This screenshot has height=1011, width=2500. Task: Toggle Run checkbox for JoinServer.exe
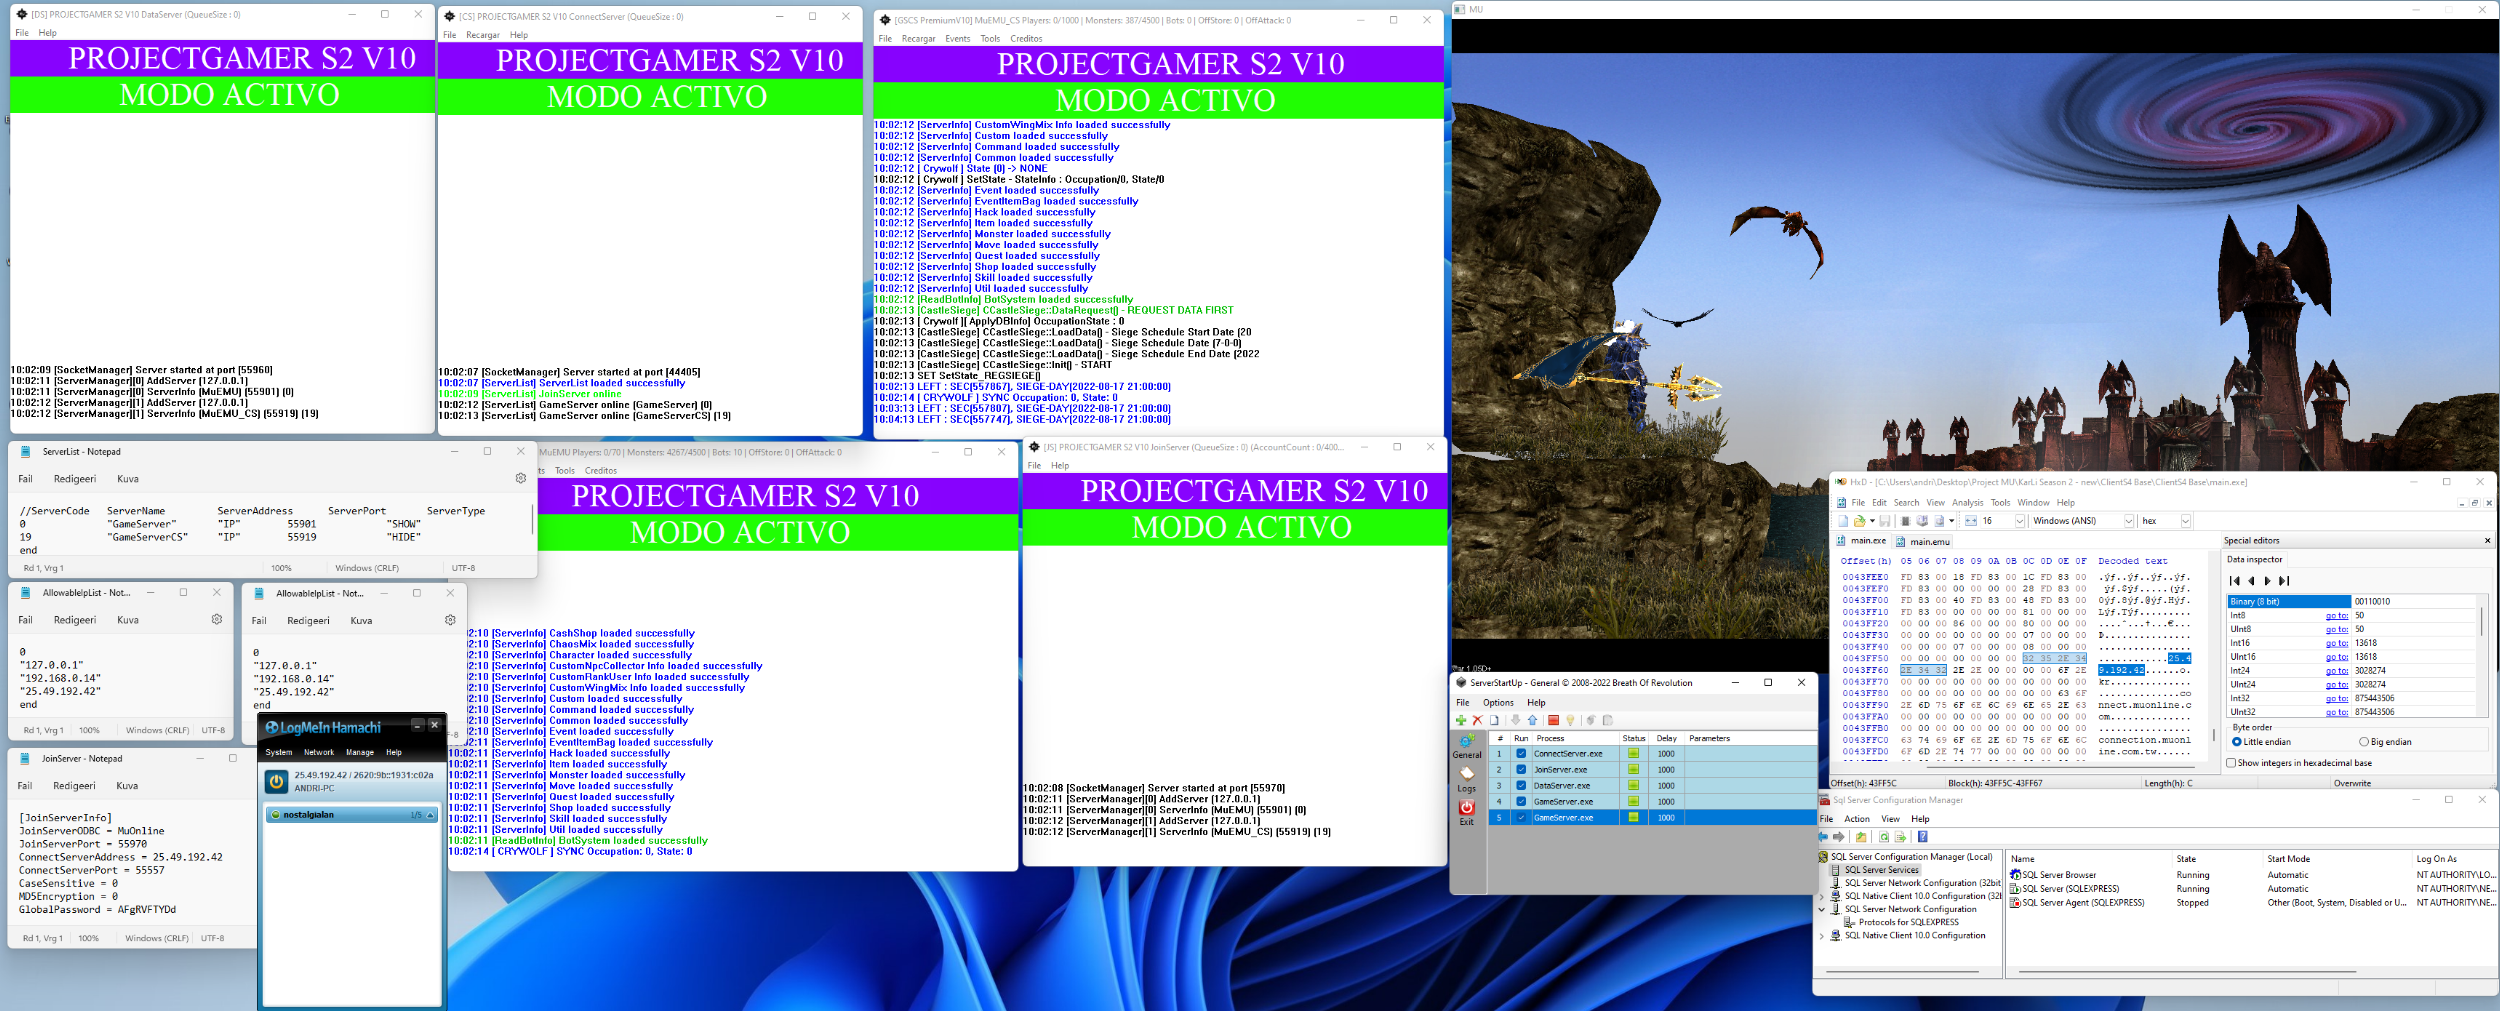tap(1521, 770)
